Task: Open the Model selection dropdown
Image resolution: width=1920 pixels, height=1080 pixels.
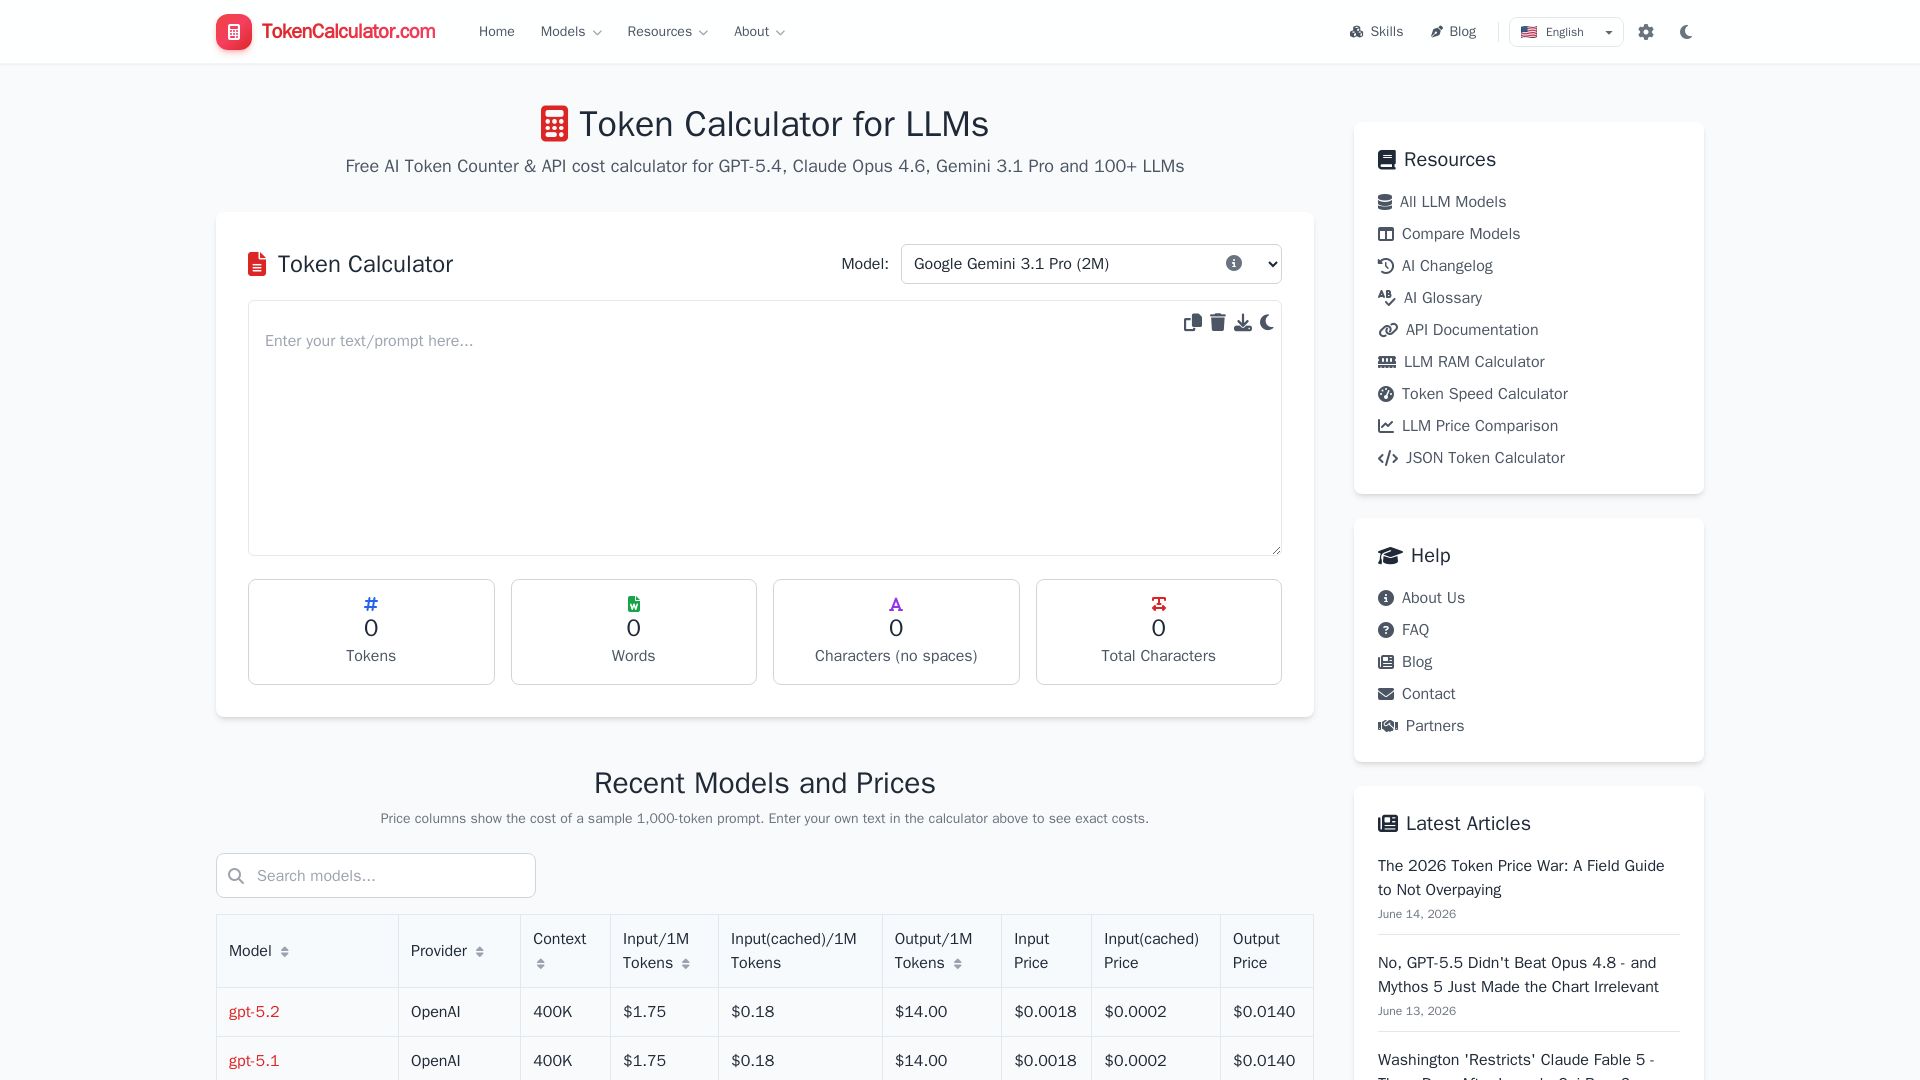Action: tap(1091, 264)
